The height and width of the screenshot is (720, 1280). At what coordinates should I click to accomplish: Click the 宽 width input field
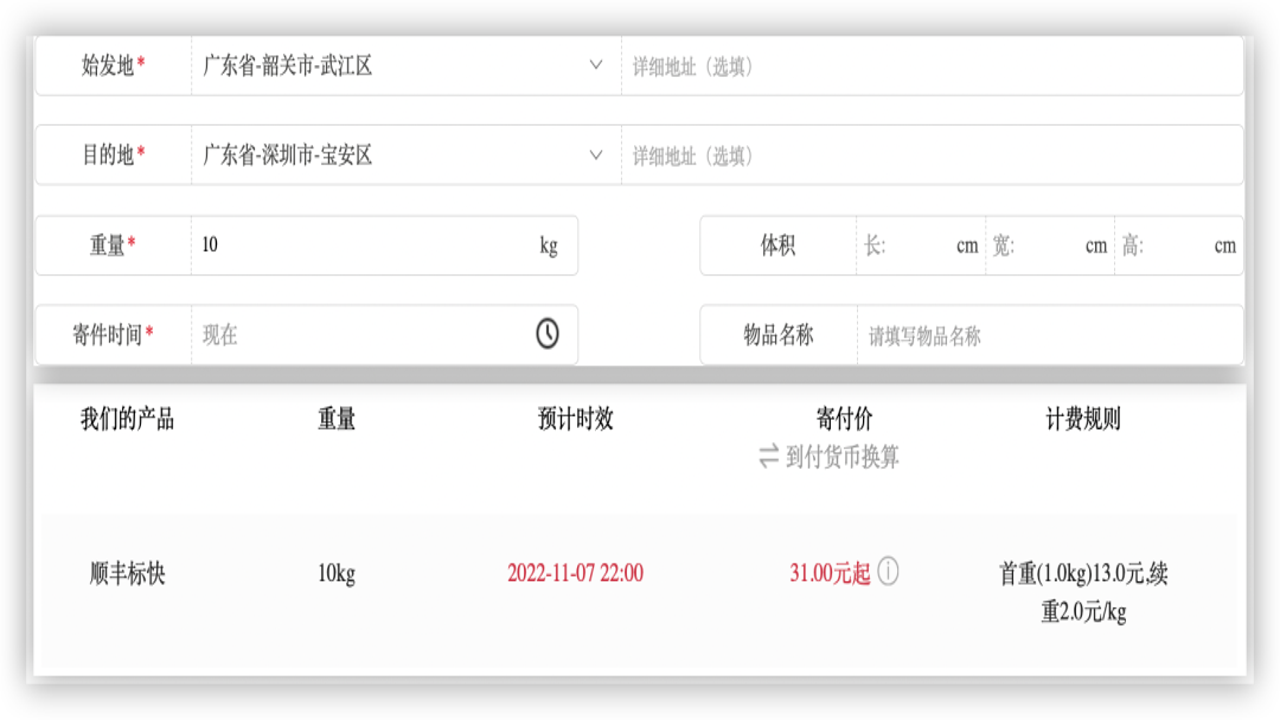(x=1050, y=245)
